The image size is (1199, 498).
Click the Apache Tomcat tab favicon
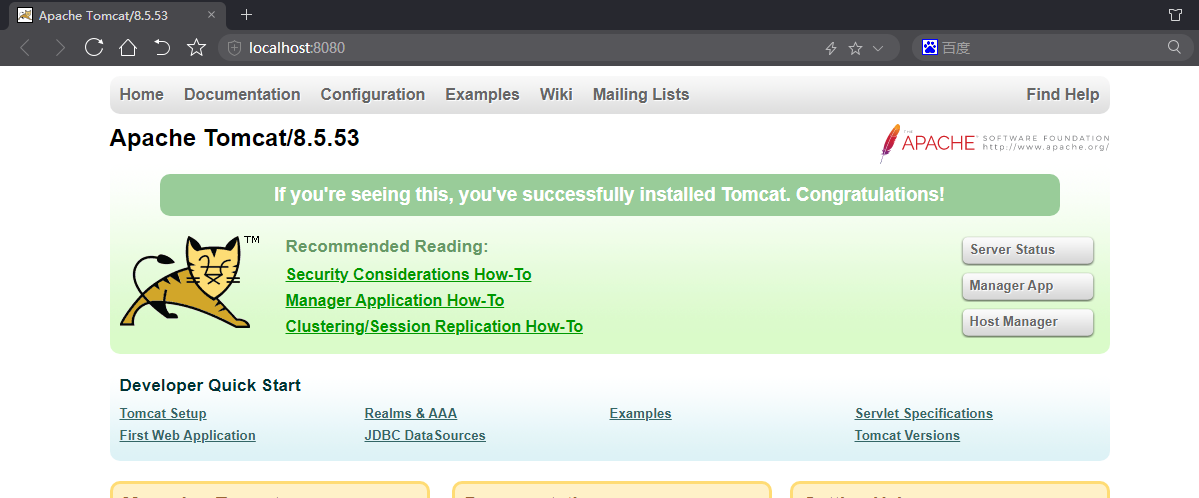pos(24,15)
